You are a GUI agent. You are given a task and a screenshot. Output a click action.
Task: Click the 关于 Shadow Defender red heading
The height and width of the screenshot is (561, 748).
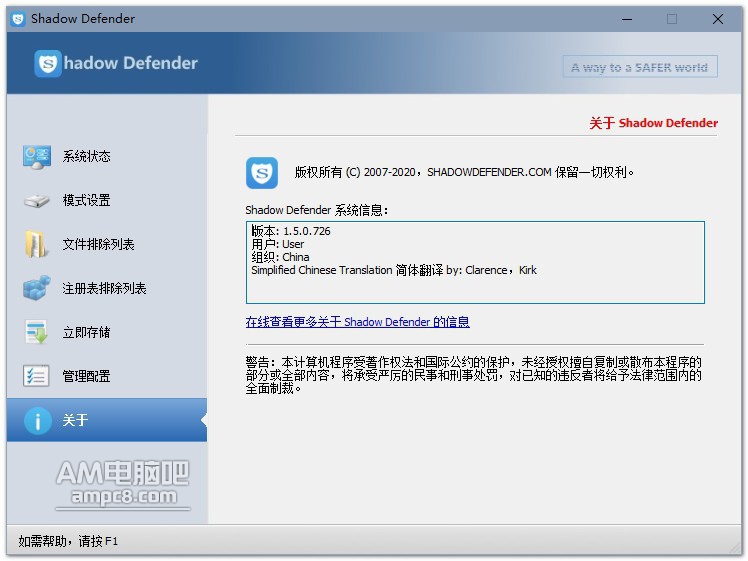pos(653,123)
